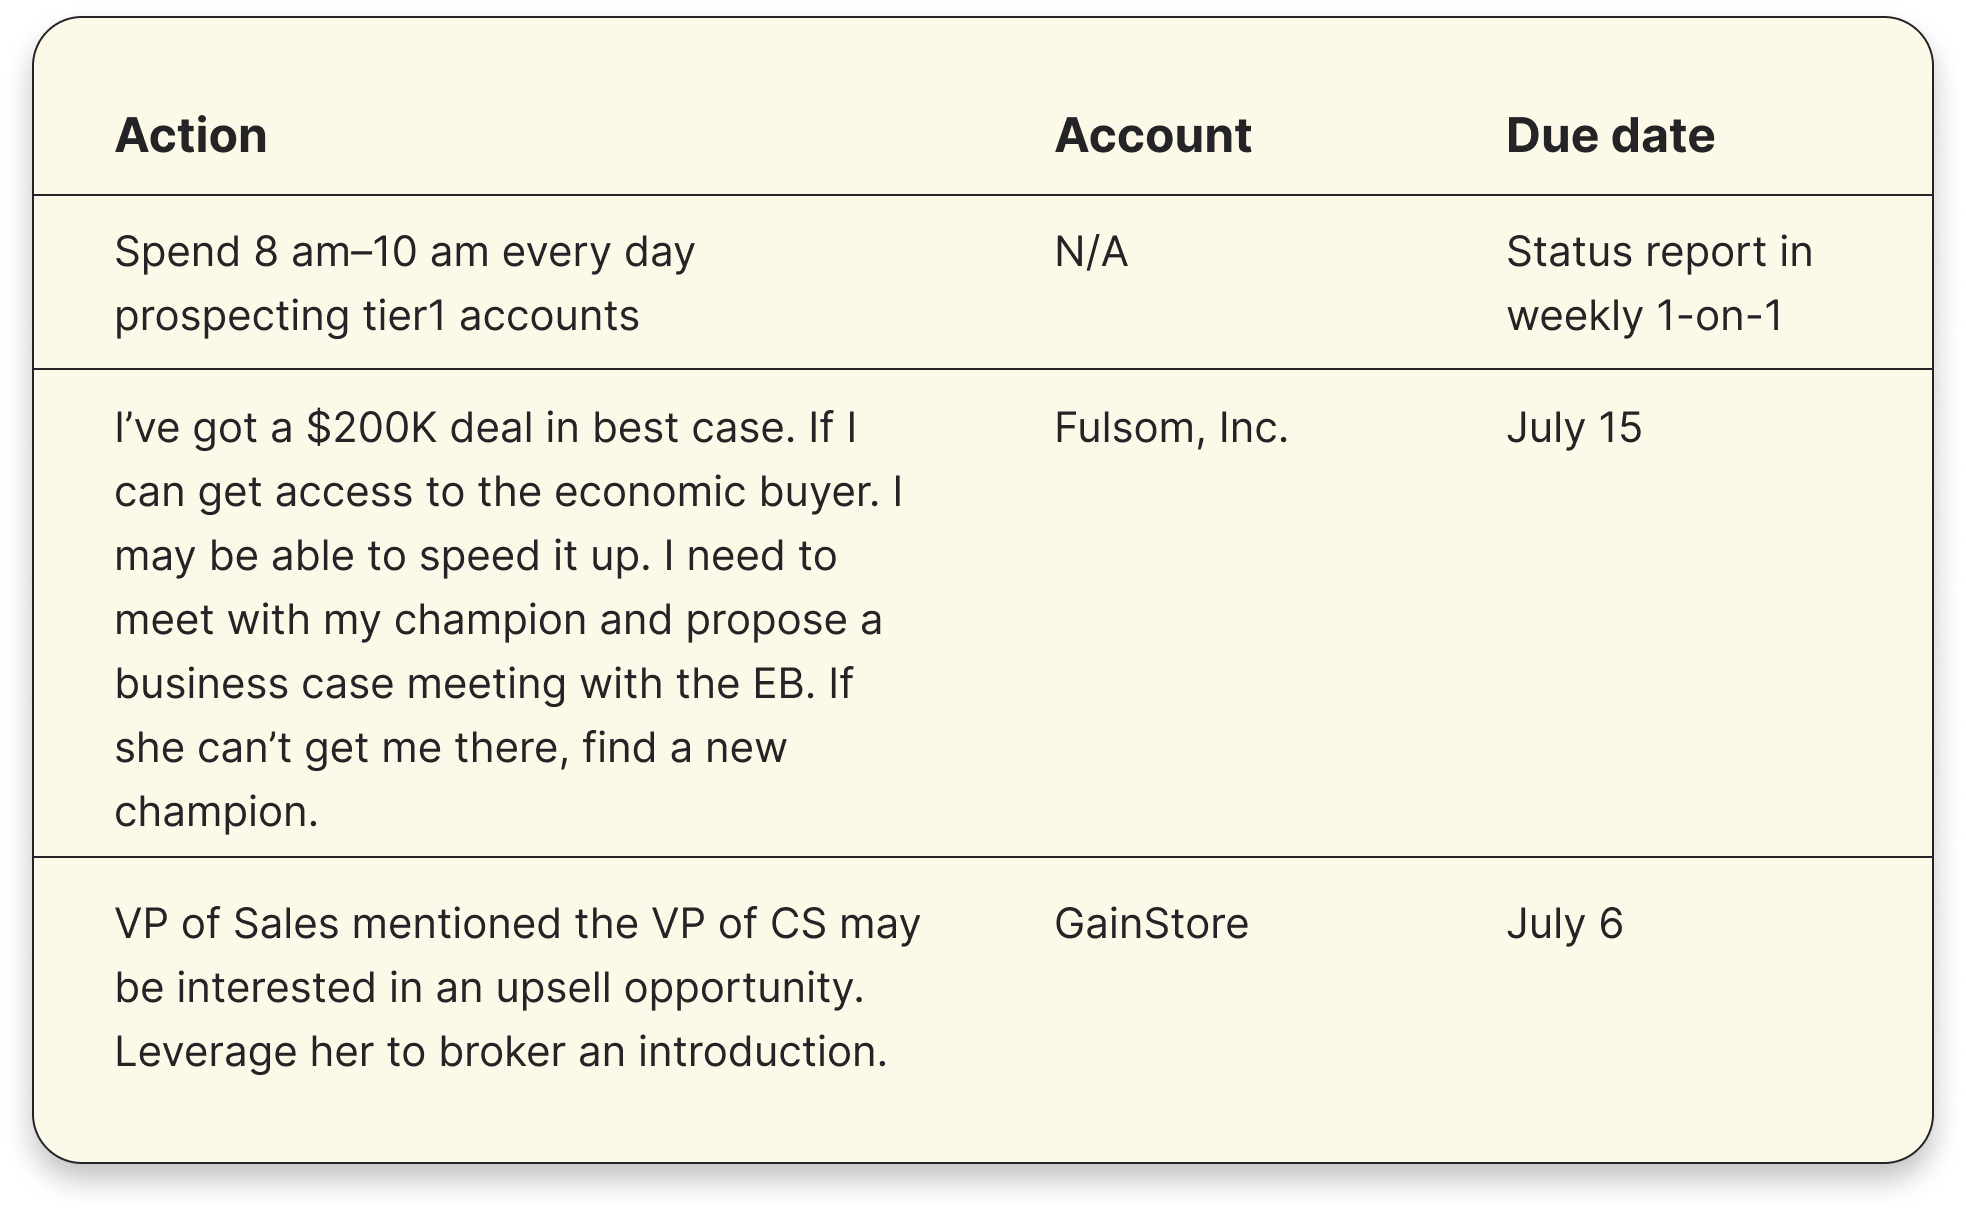This screenshot has height=1212, width=1966.
Task: Click the Status report in weekly 1-on-1 cell
Action: [x=1659, y=283]
